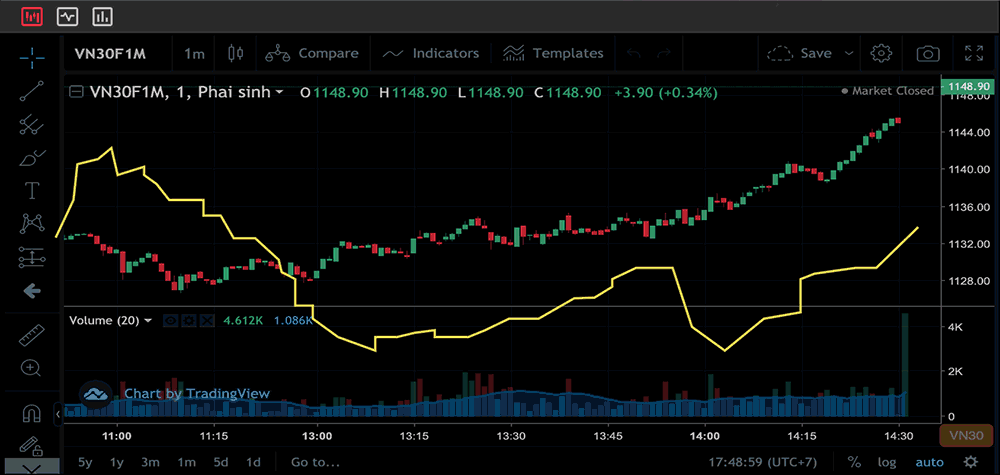Image resolution: width=1000 pixels, height=475 pixels.
Task: Enter fullscreen mode
Action: coord(973,53)
